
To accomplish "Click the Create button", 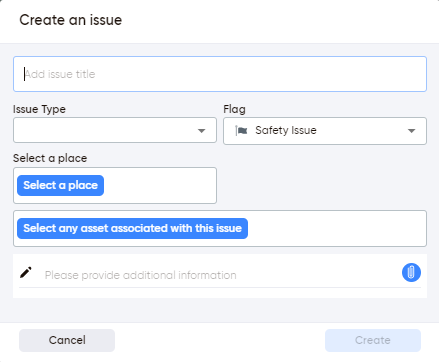I will [x=373, y=340].
